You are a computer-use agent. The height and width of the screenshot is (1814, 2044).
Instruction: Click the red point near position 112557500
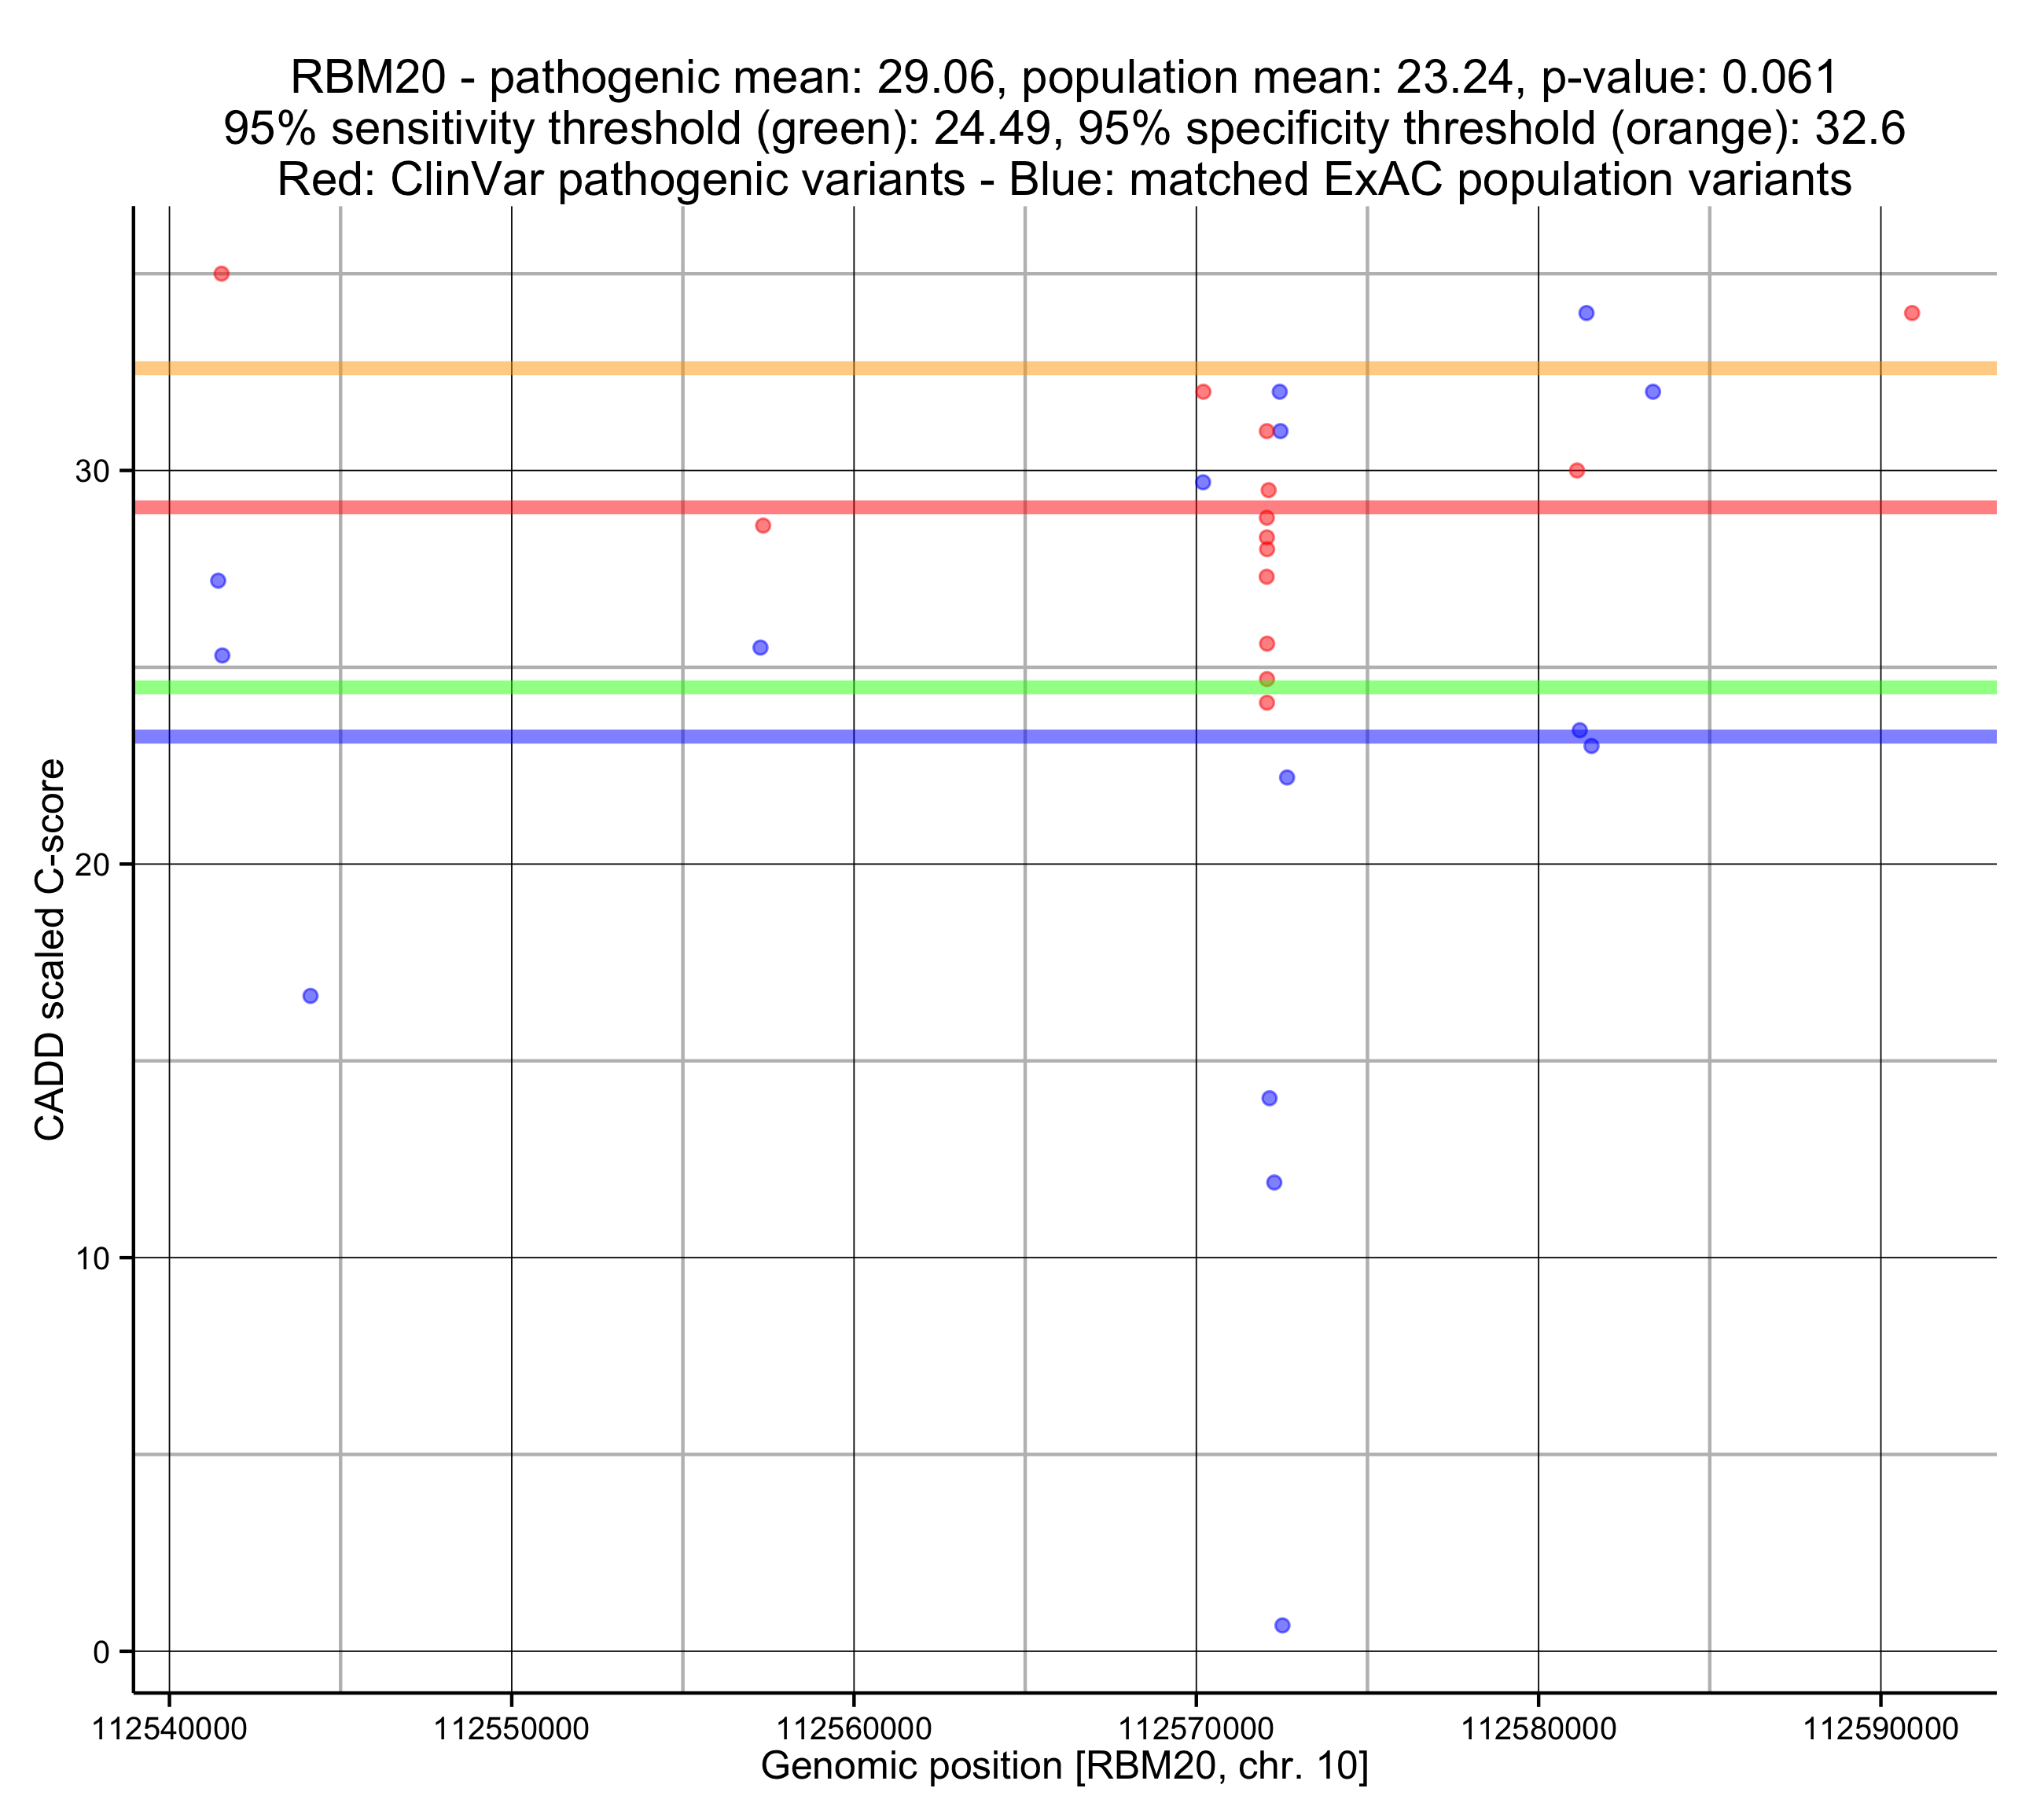coord(763,525)
